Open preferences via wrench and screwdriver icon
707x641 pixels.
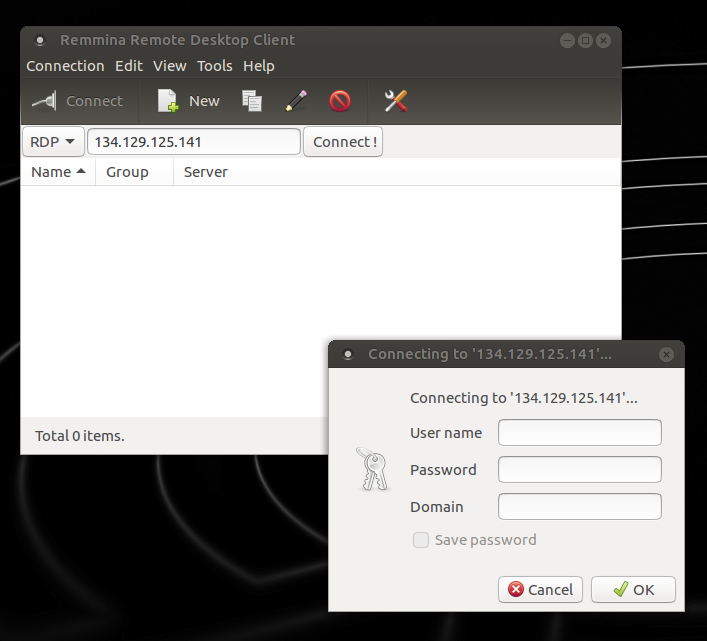pos(396,101)
